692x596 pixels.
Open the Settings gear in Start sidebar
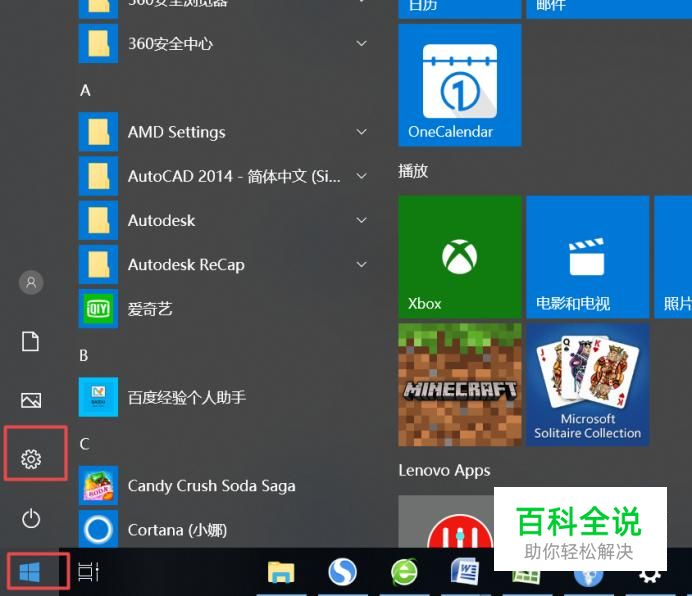[x=31, y=459]
